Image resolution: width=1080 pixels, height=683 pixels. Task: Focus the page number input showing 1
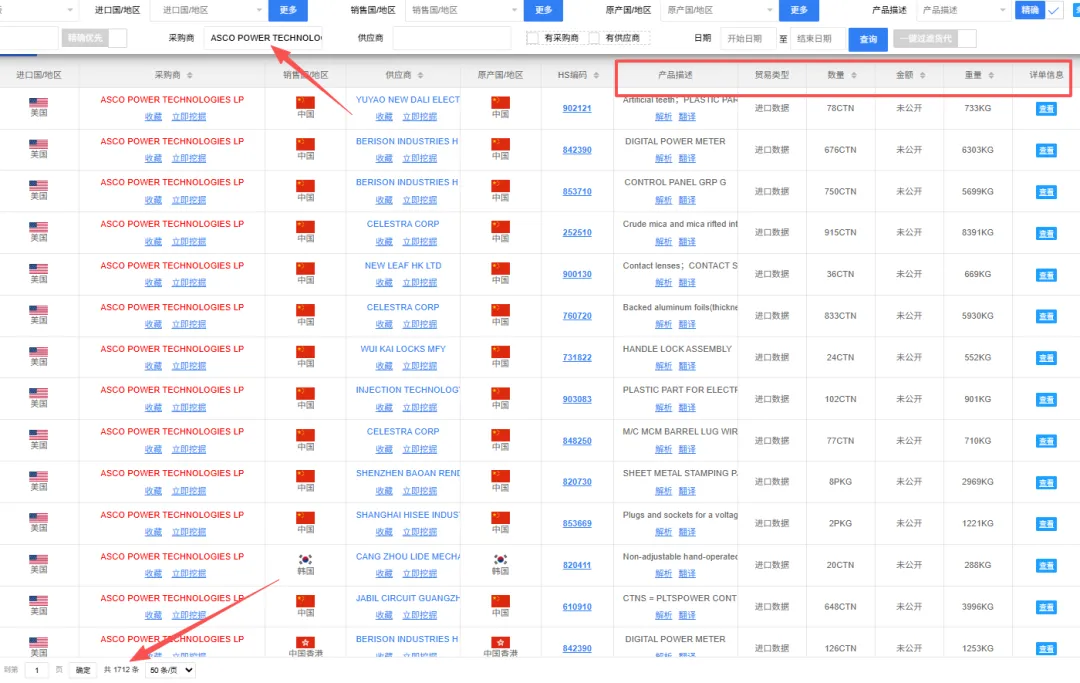point(37,670)
